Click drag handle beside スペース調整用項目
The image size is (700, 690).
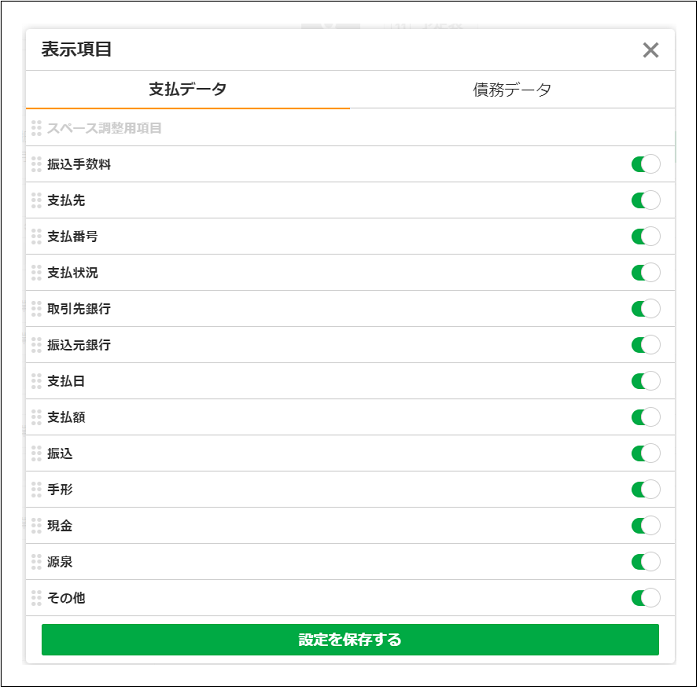tap(36, 128)
